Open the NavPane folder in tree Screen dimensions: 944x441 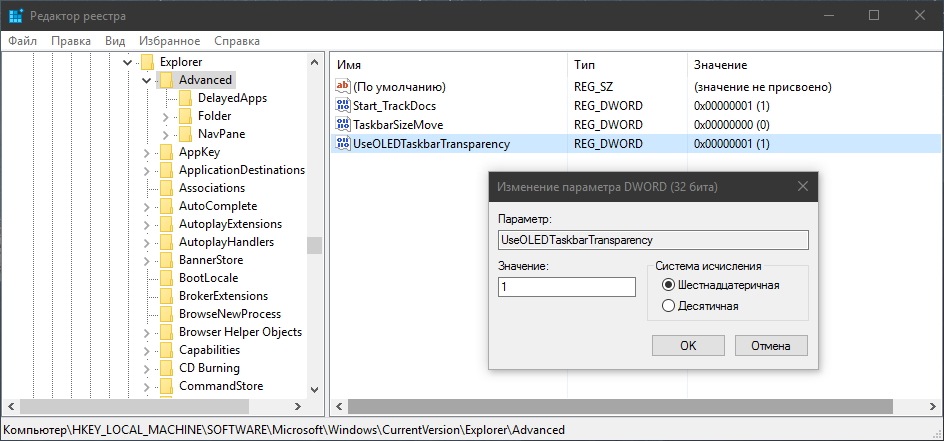click(x=221, y=134)
